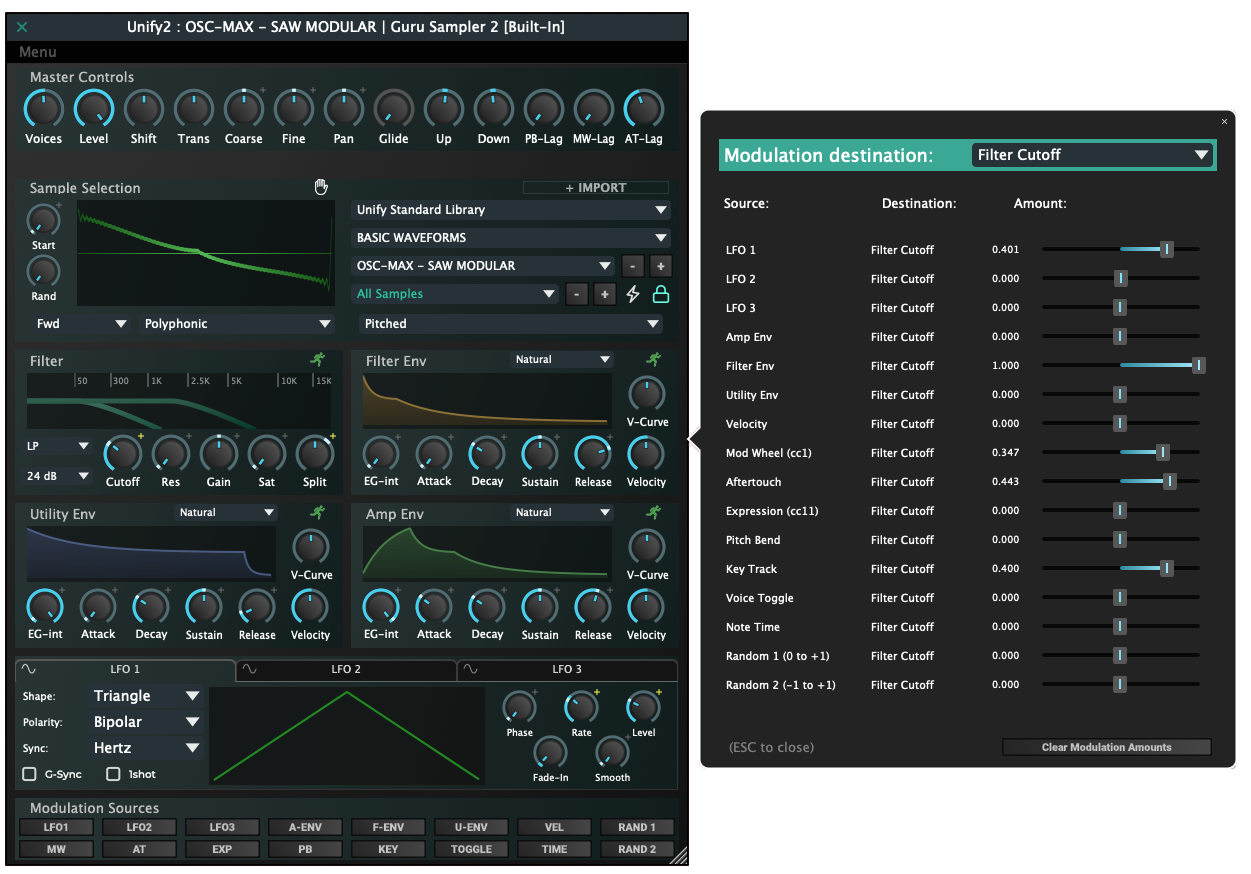Click the Rand knob in Sample Selection
This screenshot has height=874, width=1251.
coord(43,272)
